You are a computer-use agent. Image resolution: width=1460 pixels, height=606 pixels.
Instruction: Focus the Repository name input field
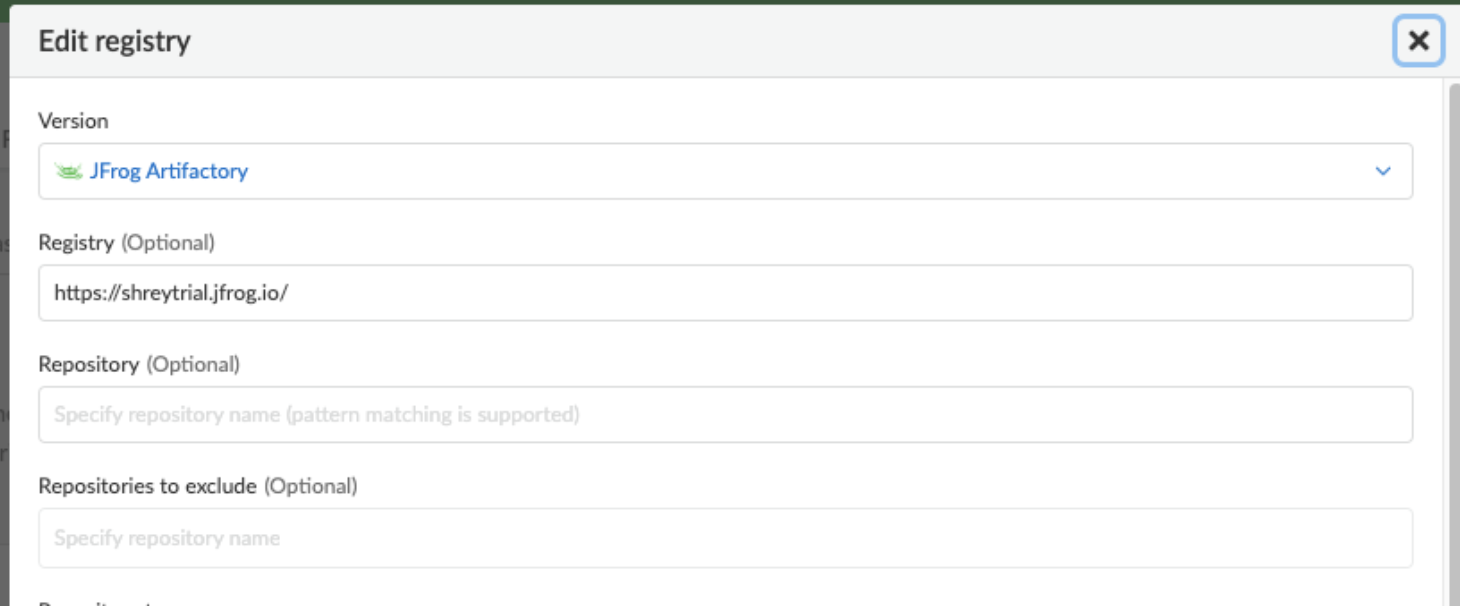(725, 415)
